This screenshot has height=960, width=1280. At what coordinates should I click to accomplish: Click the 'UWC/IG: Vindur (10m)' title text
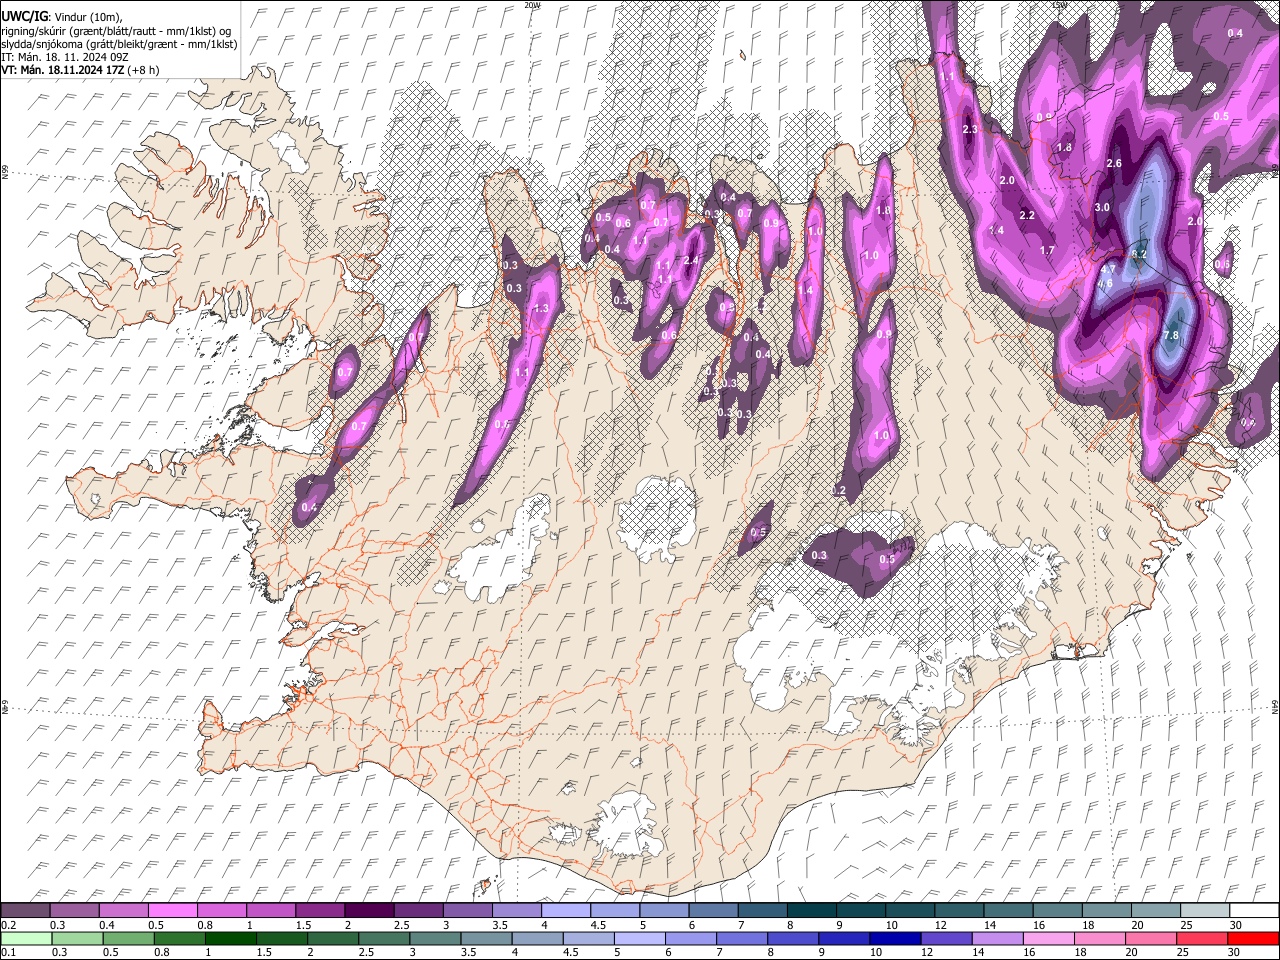click(62, 17)
